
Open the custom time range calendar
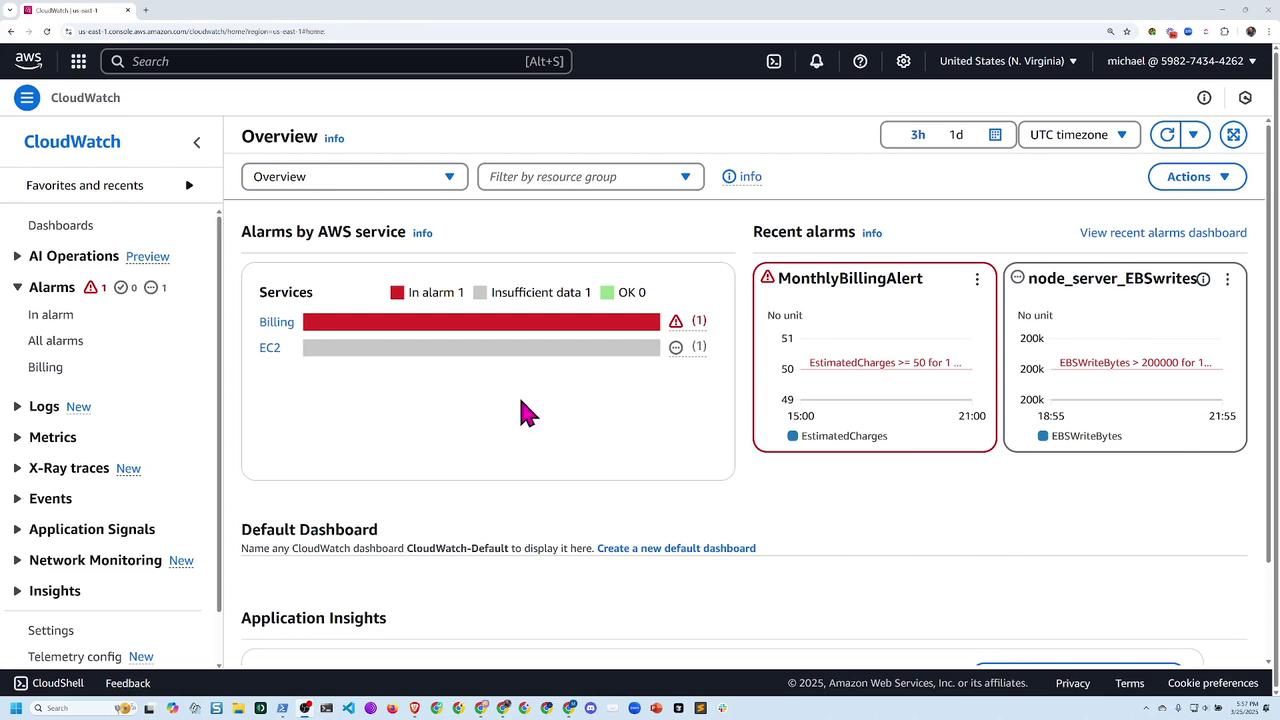(995, 135)
